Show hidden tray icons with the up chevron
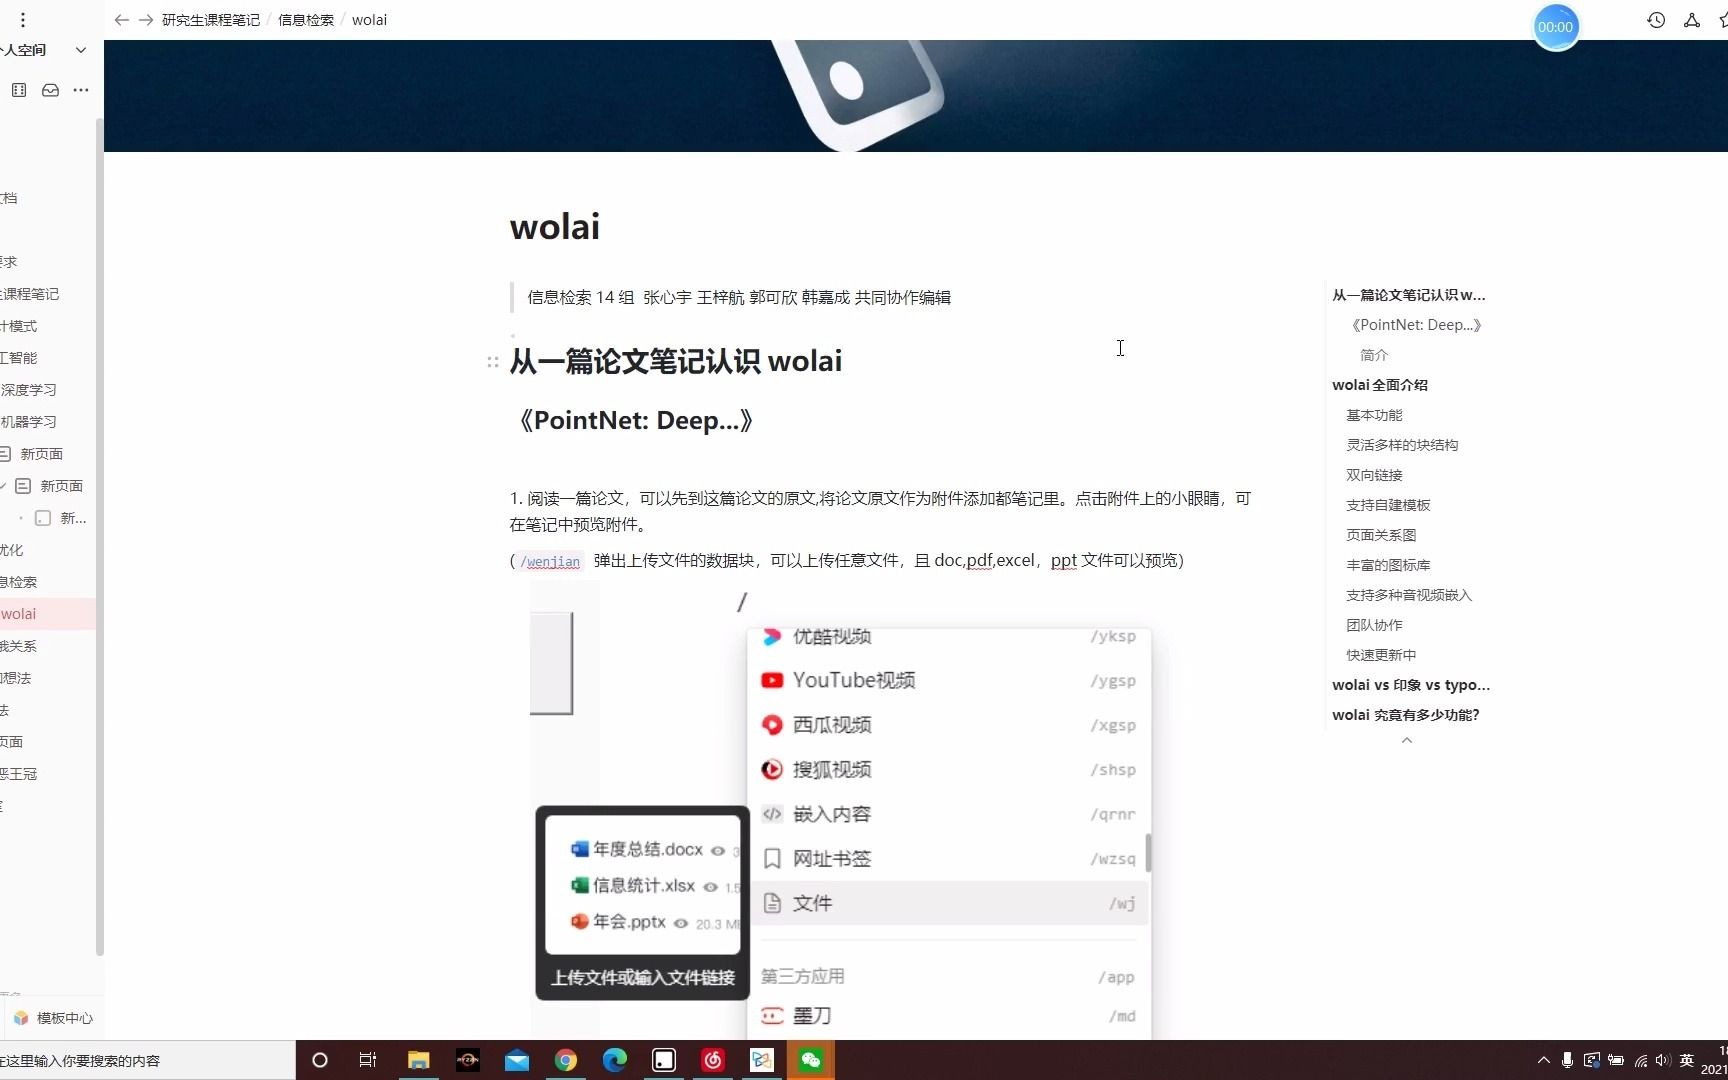This screenshot has height=1080, width=1728. [1543, 1060]
